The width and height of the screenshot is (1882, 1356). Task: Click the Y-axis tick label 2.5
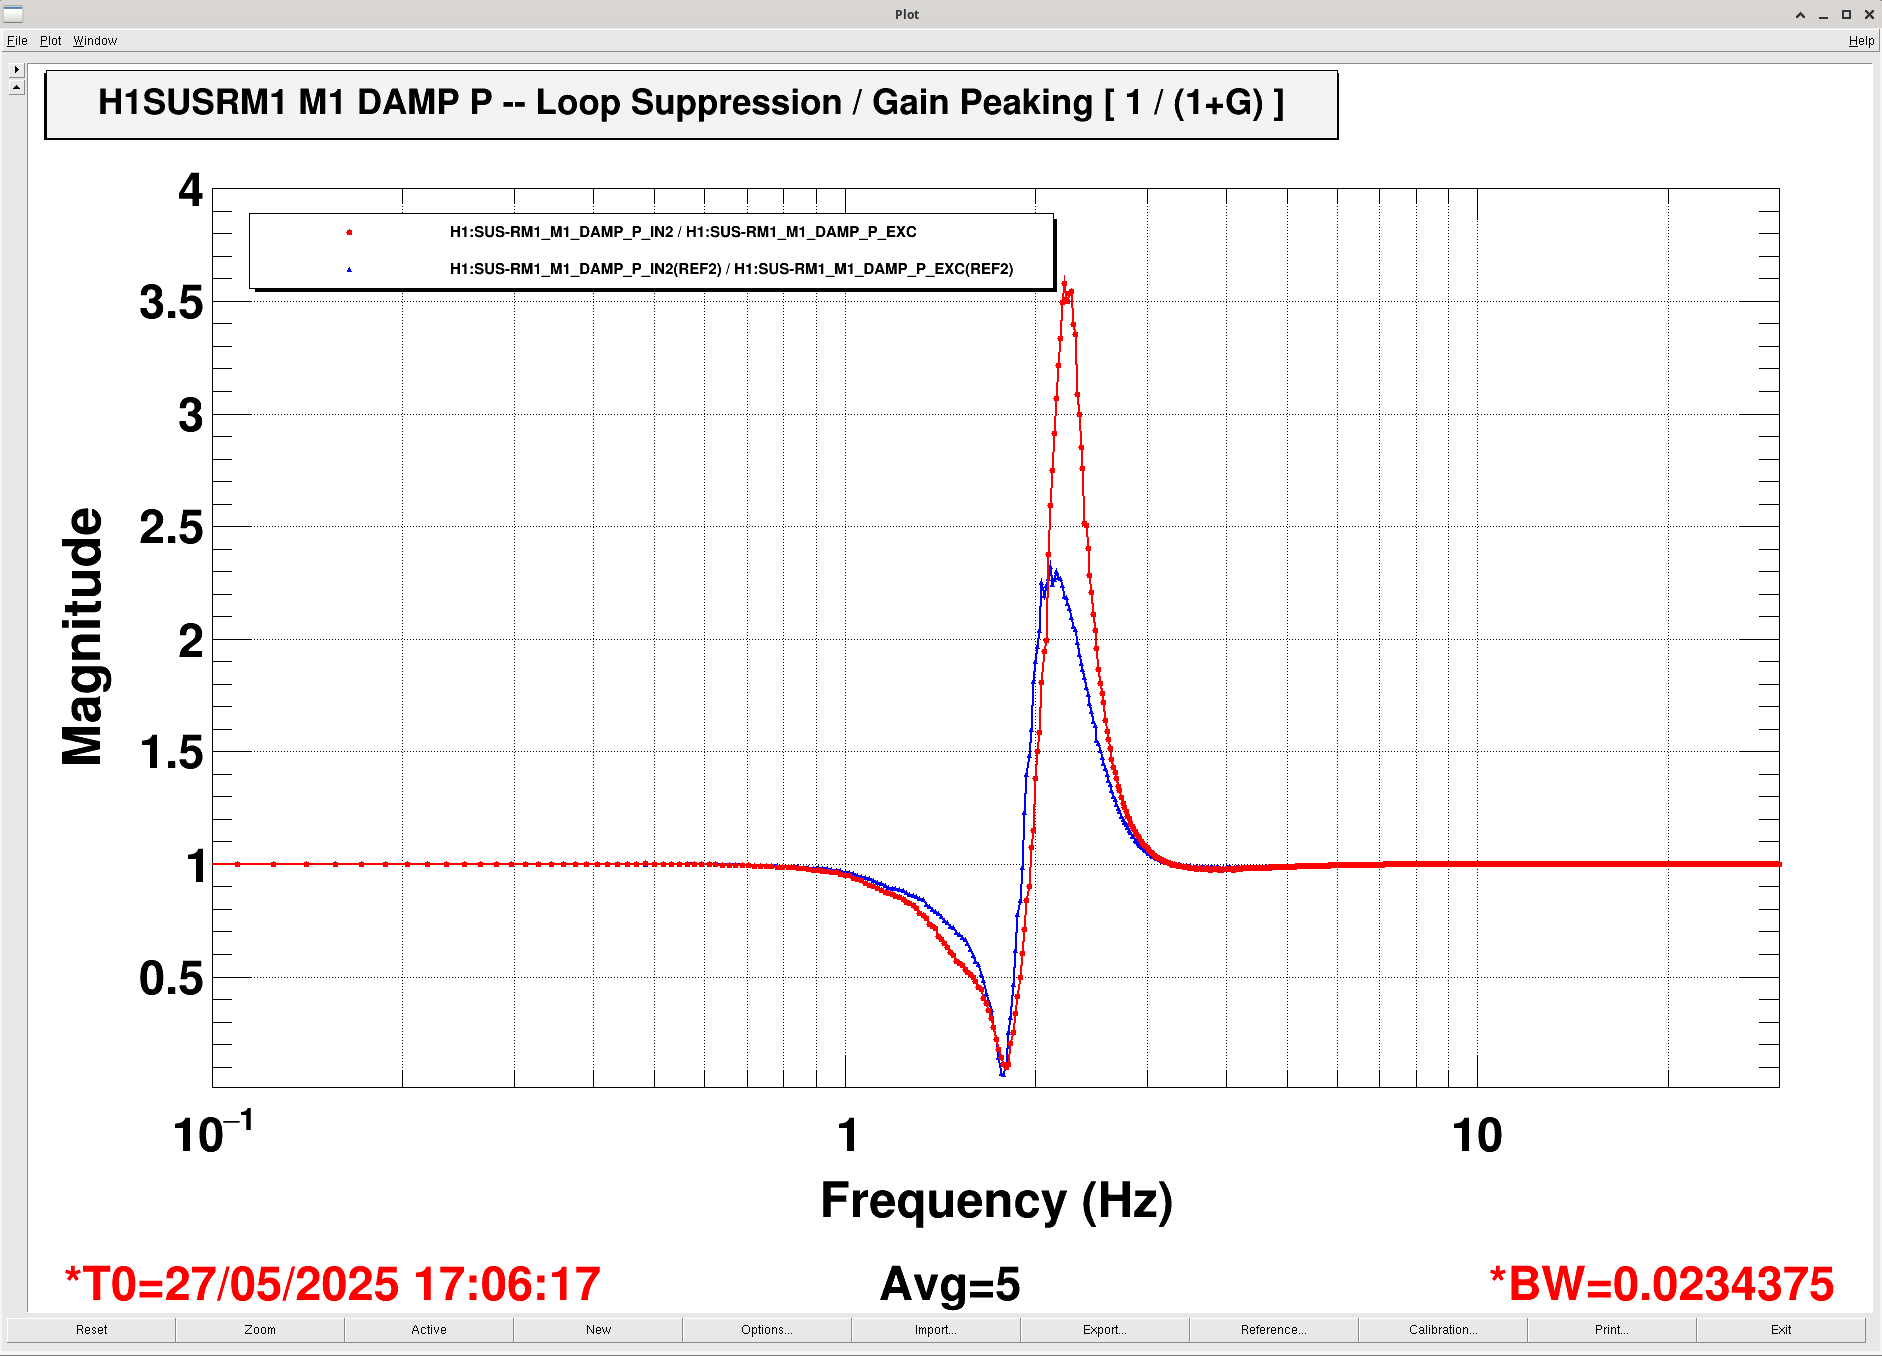click(171, 528)
